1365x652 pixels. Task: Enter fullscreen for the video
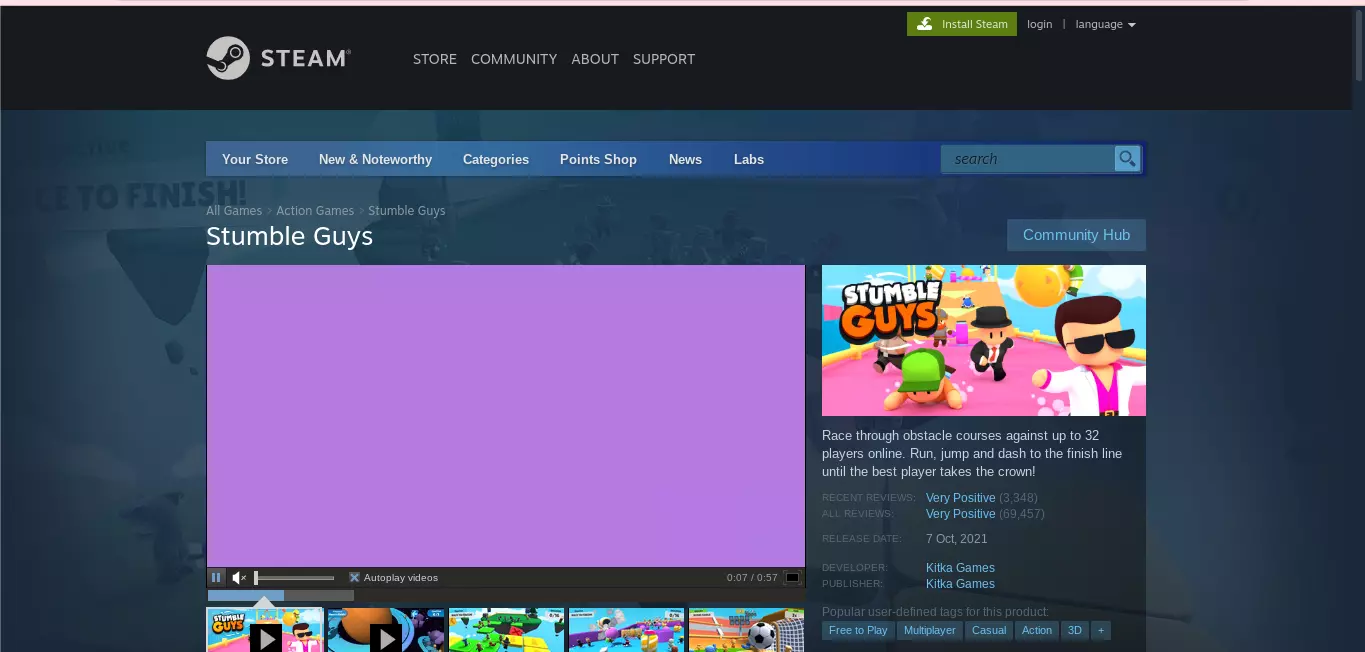[792, 577]
